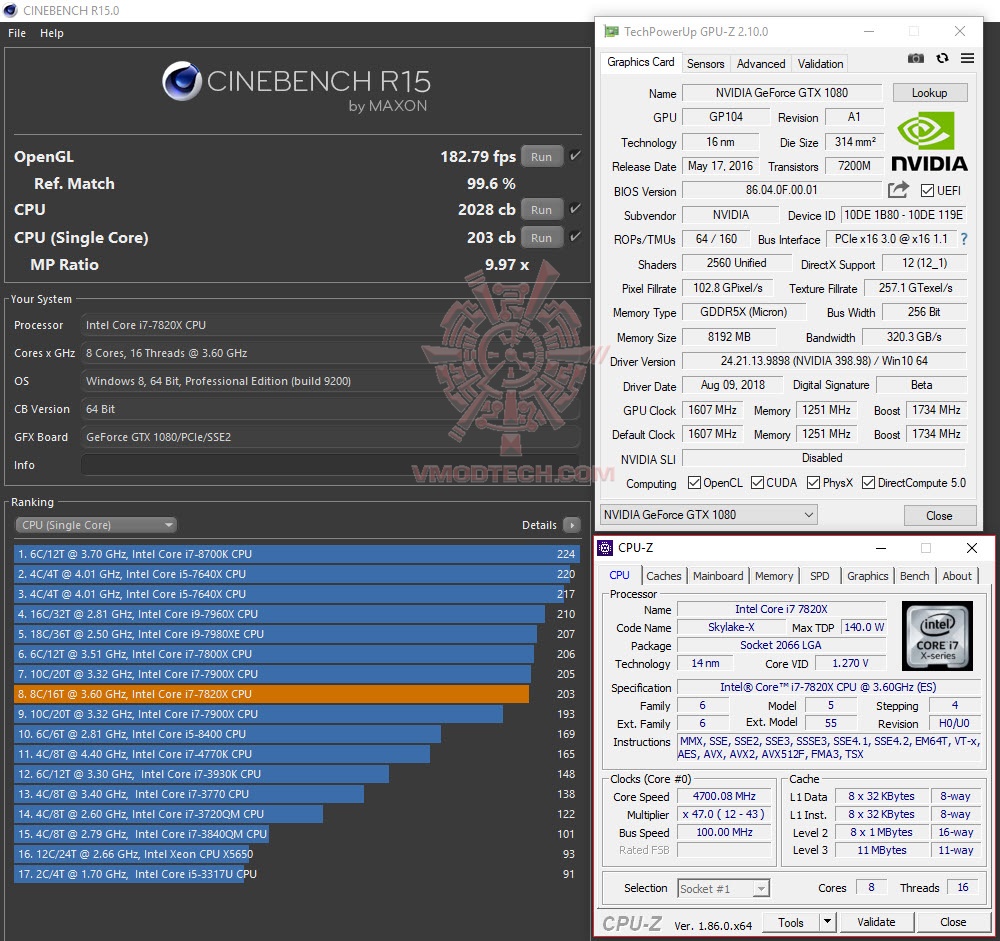Image resolution: width=1000 pixels, height=941 pixels.
Task: Select the i7-7800X ranking entry
Action: click(274, 653)
